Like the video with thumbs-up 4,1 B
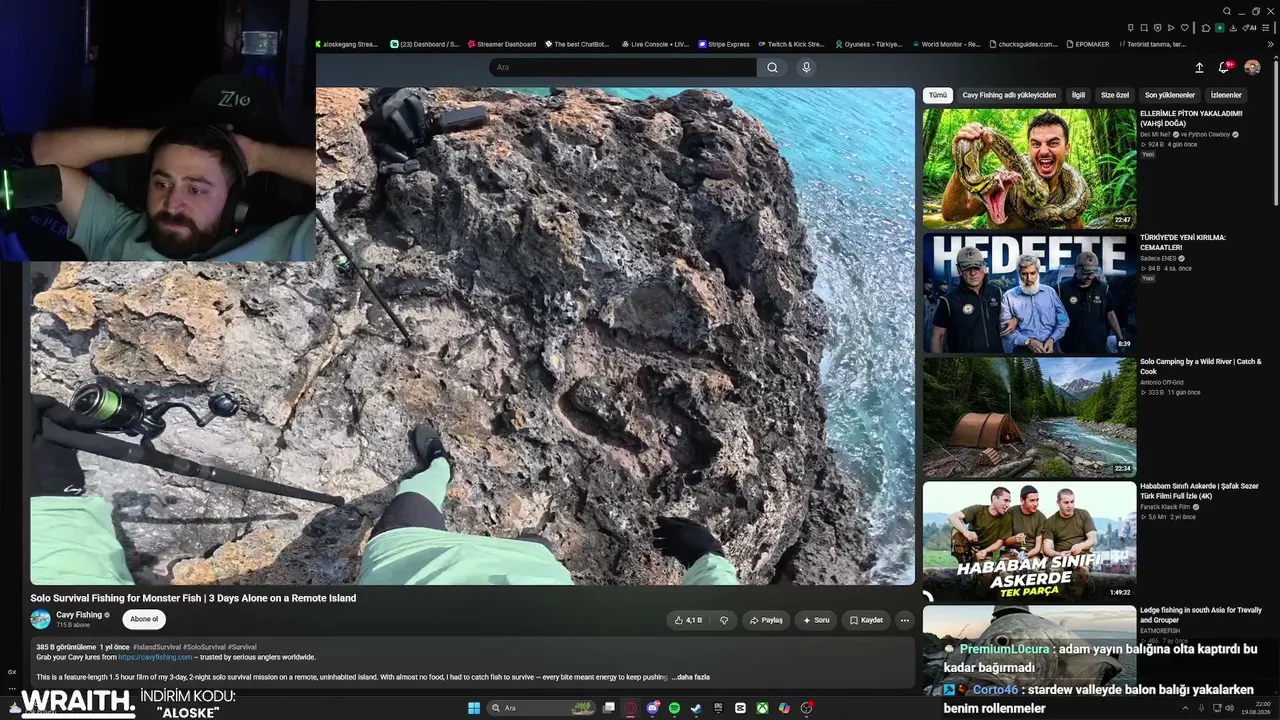 (688, 620)
